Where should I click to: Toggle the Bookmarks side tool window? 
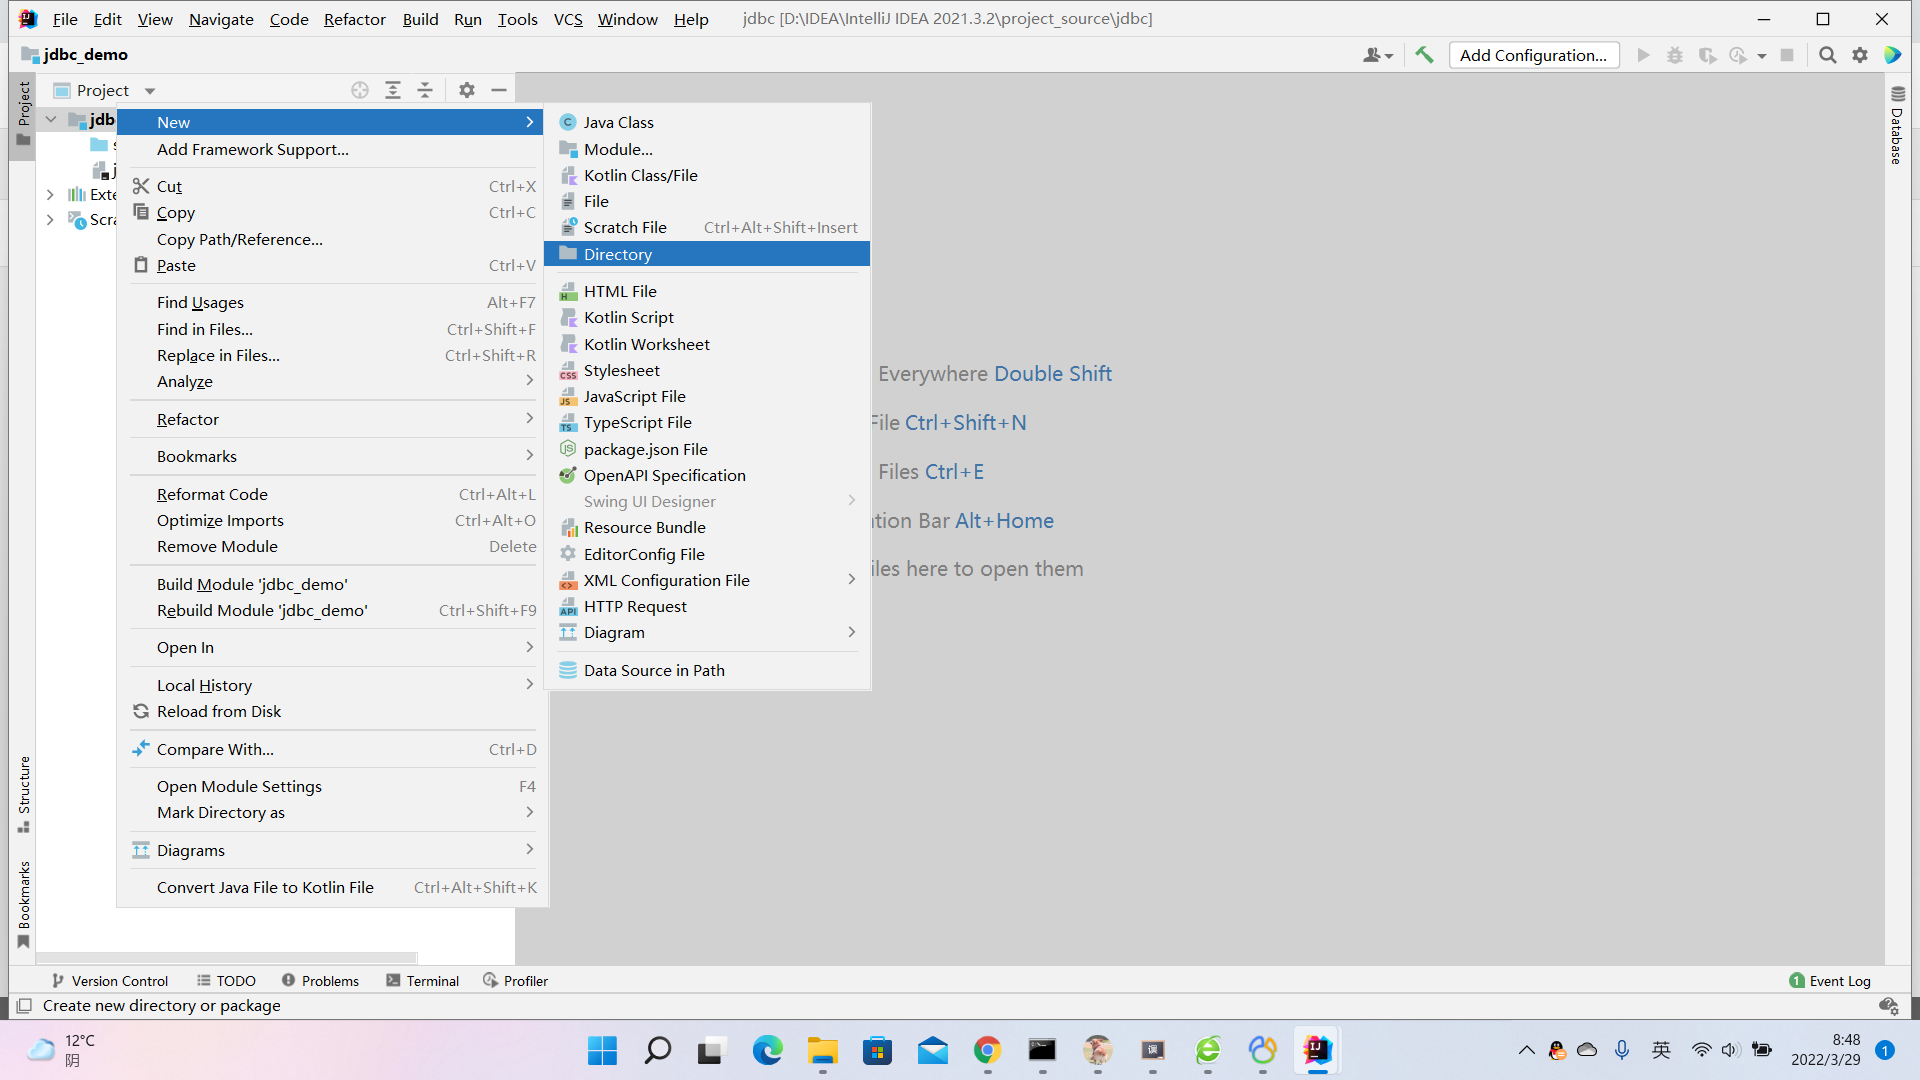coord(24,904)
